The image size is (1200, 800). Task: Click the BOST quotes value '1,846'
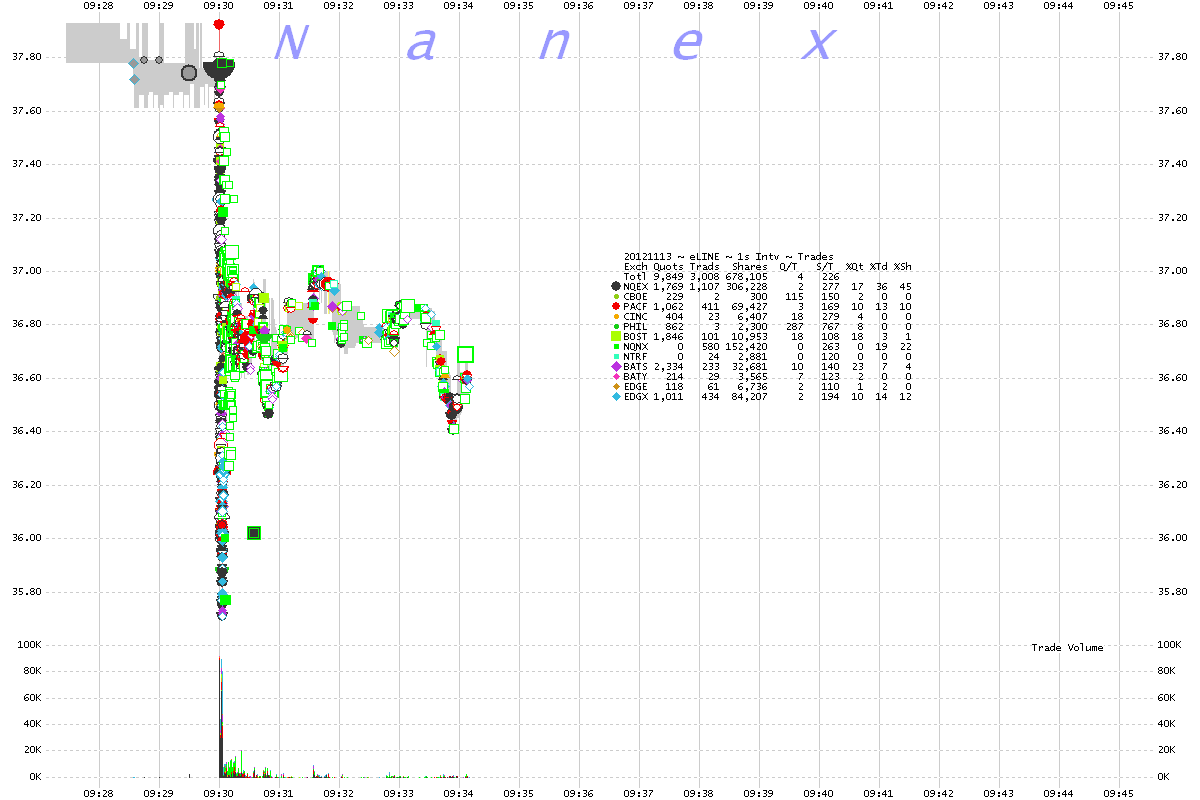click(668, 336)
